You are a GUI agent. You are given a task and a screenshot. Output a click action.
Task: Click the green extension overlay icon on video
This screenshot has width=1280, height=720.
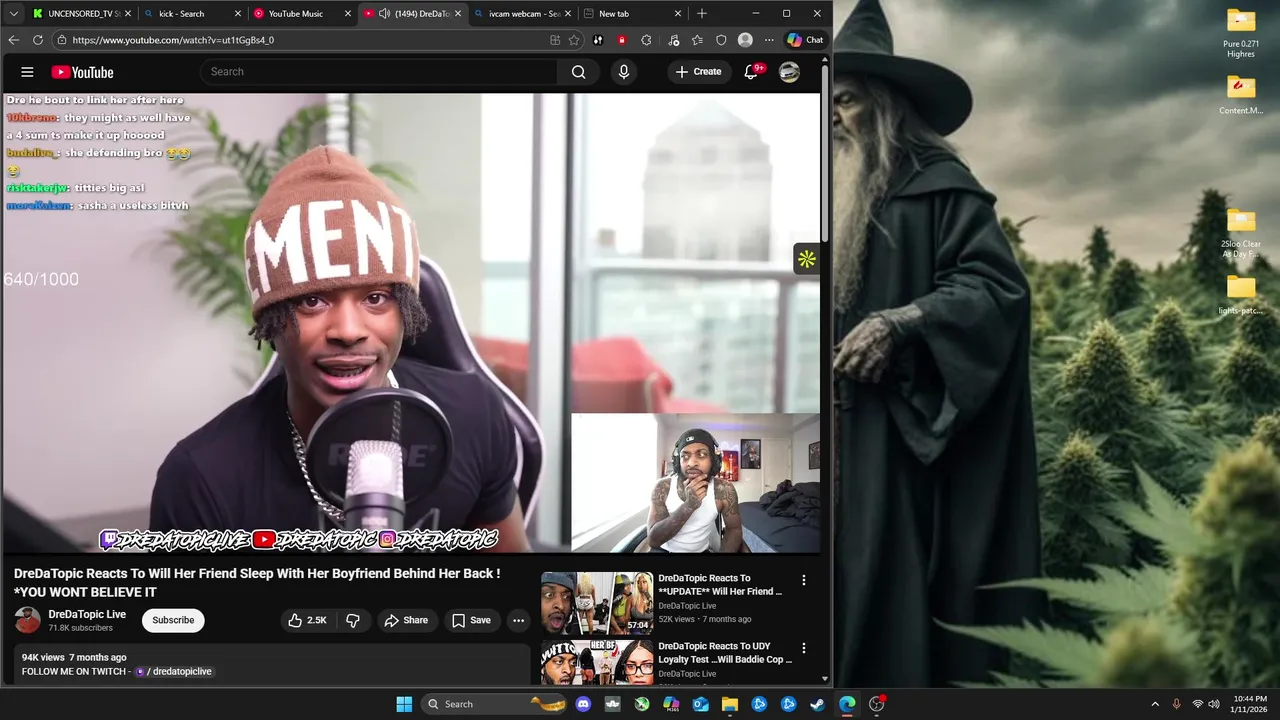806,259
